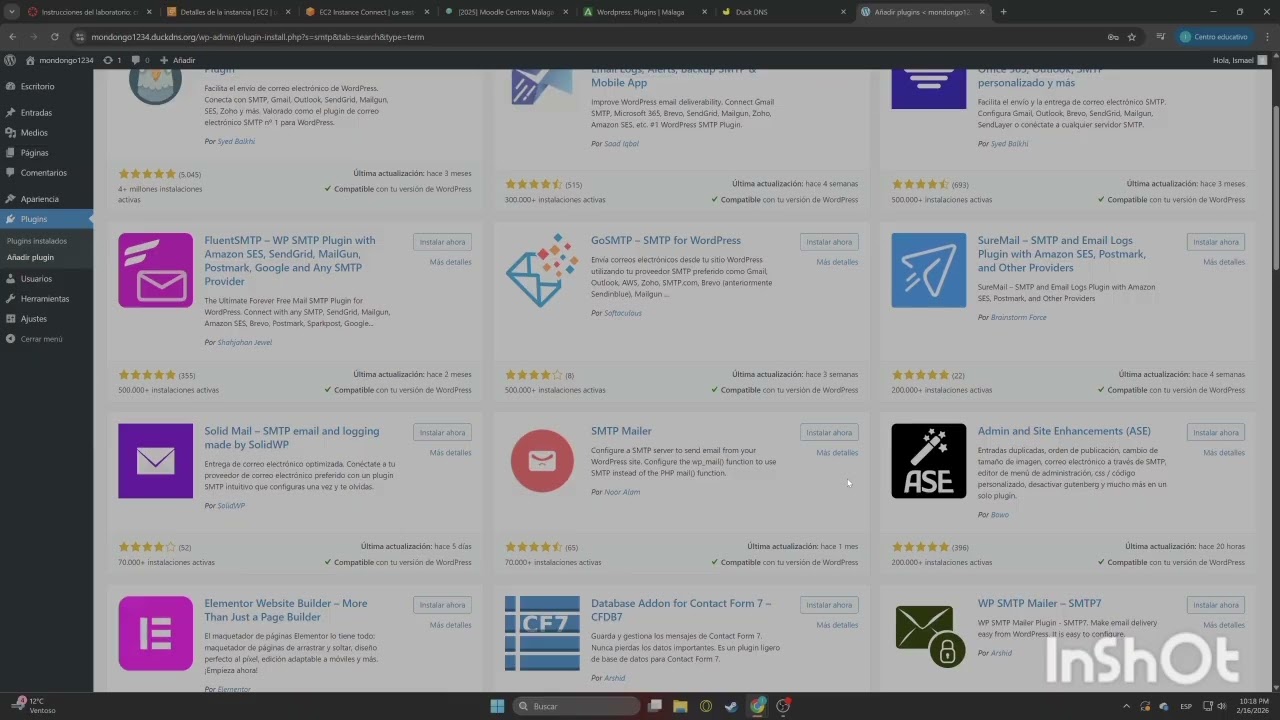Open Herramientas in the sidebar
1280x720 pixels.
click(x=44, y=299)
